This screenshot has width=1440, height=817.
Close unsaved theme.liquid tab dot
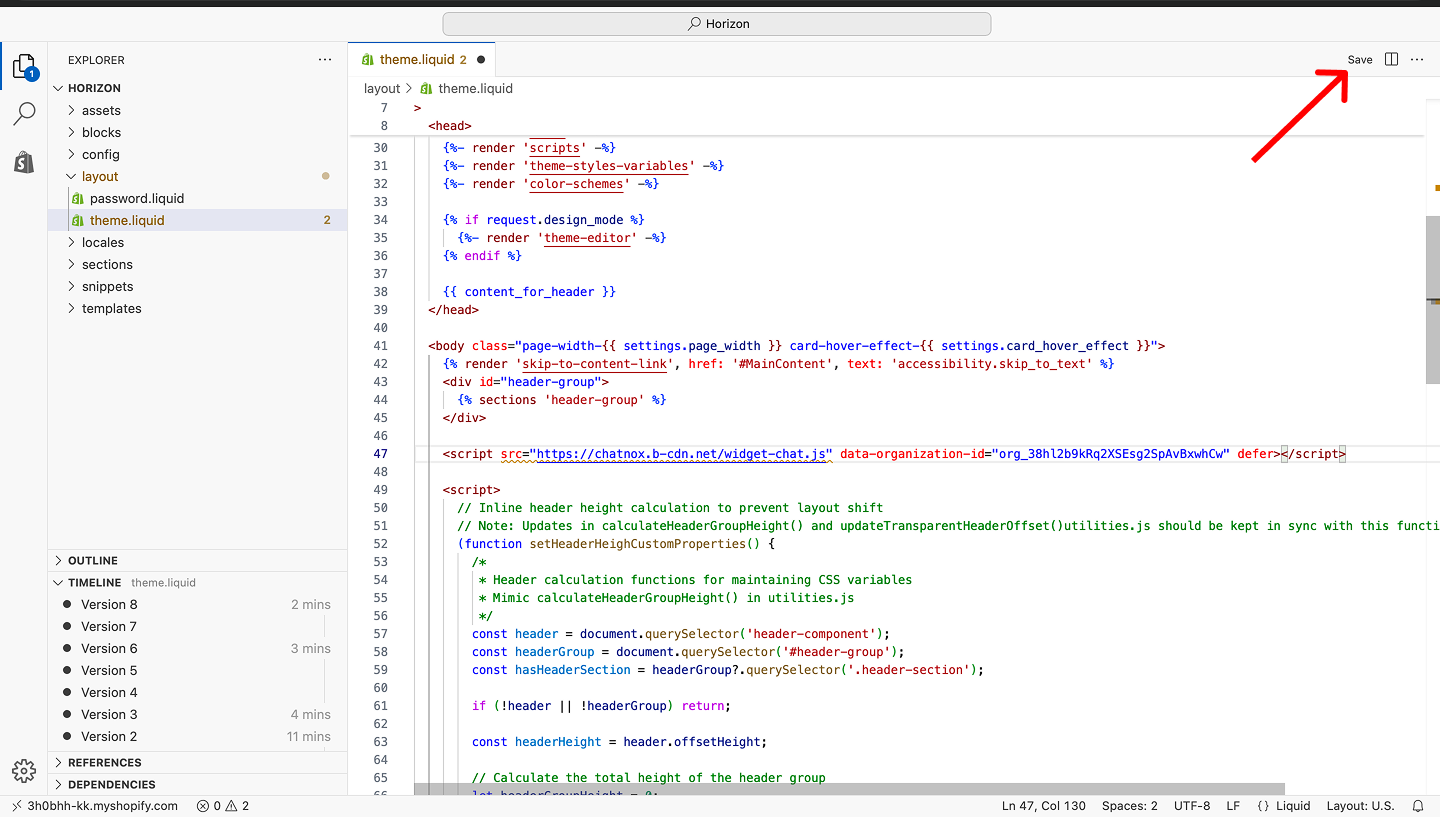(x=481, y=60)
